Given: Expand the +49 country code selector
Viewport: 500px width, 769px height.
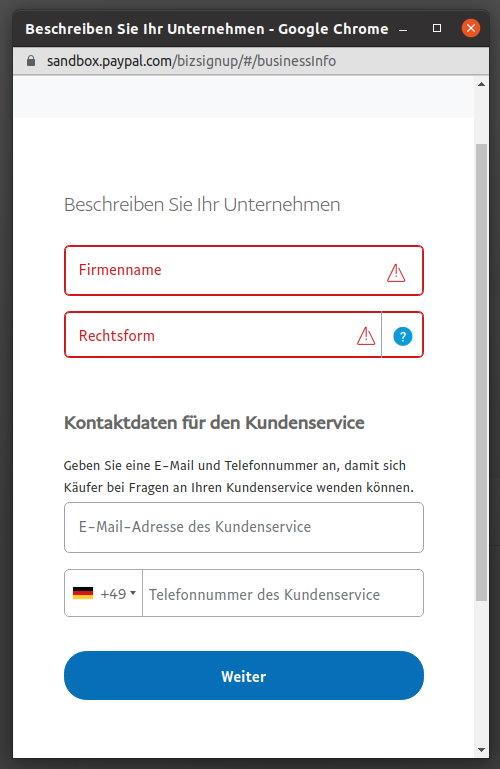Looking at the screenshot, I should pos(103,593).
